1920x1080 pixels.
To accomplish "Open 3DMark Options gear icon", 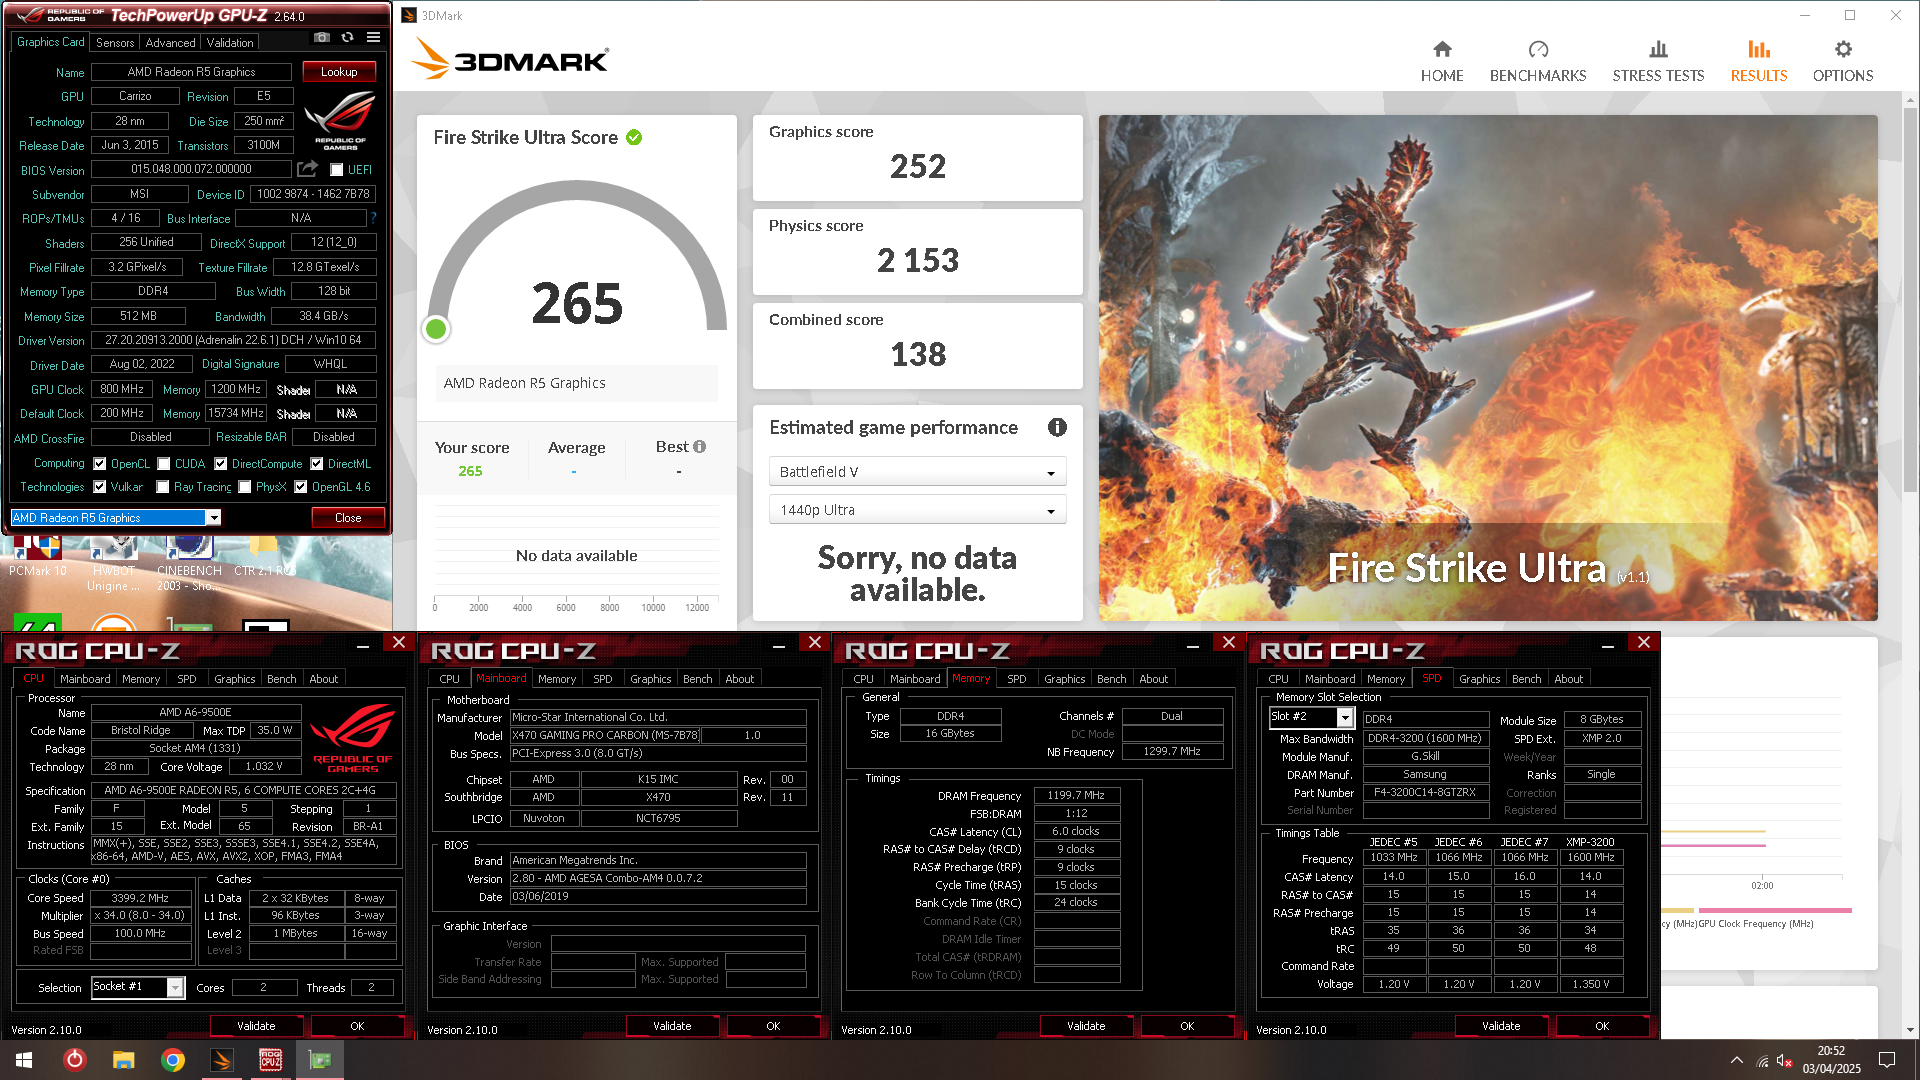I will click(1843, 49).
